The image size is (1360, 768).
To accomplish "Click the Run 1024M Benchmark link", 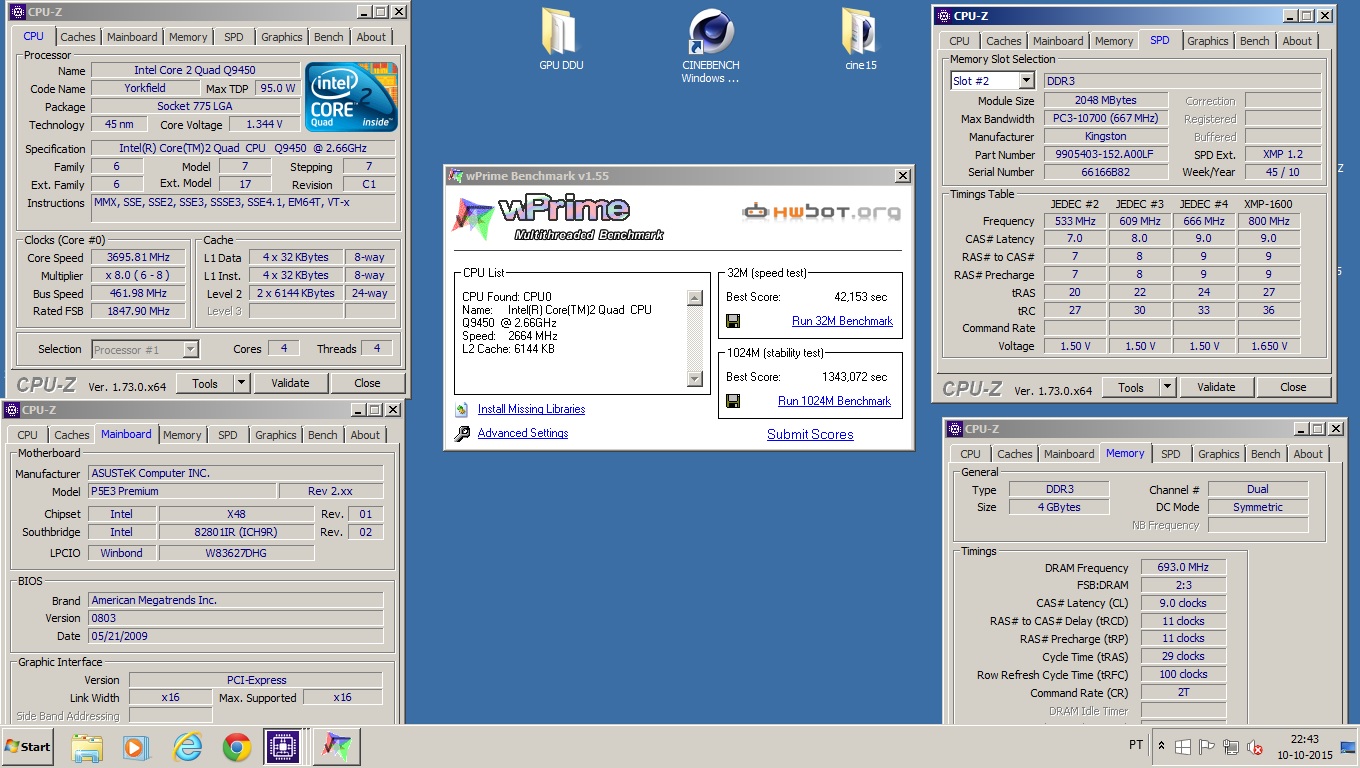I will pos(834,401).
